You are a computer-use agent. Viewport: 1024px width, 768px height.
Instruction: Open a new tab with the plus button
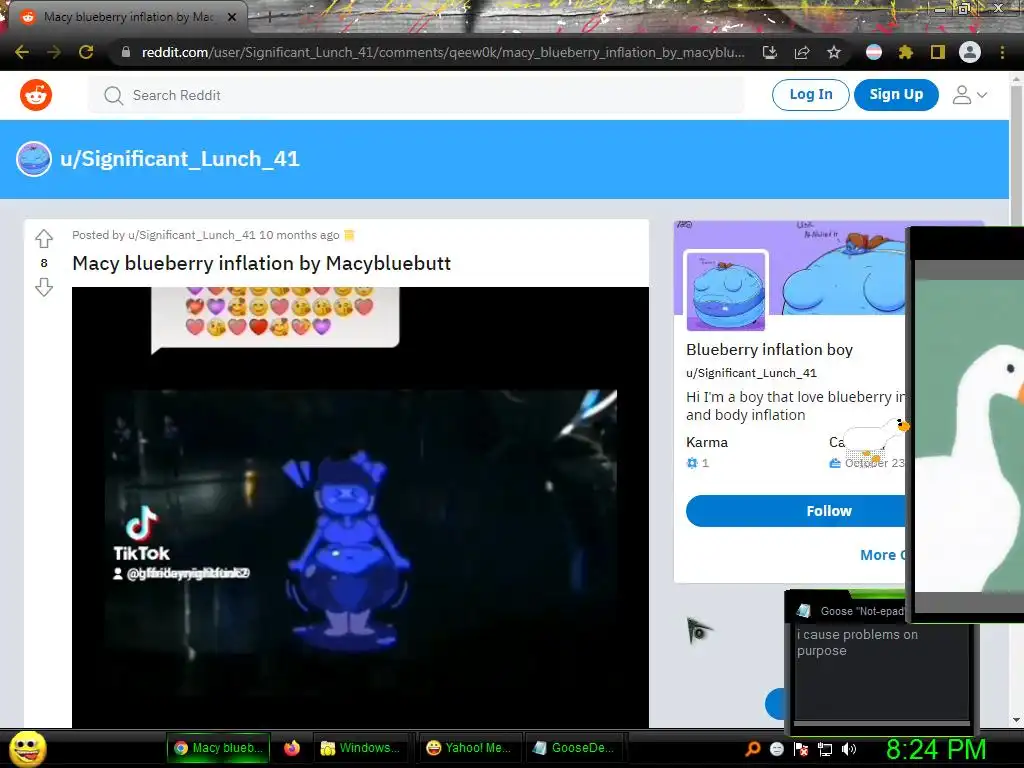269,18
